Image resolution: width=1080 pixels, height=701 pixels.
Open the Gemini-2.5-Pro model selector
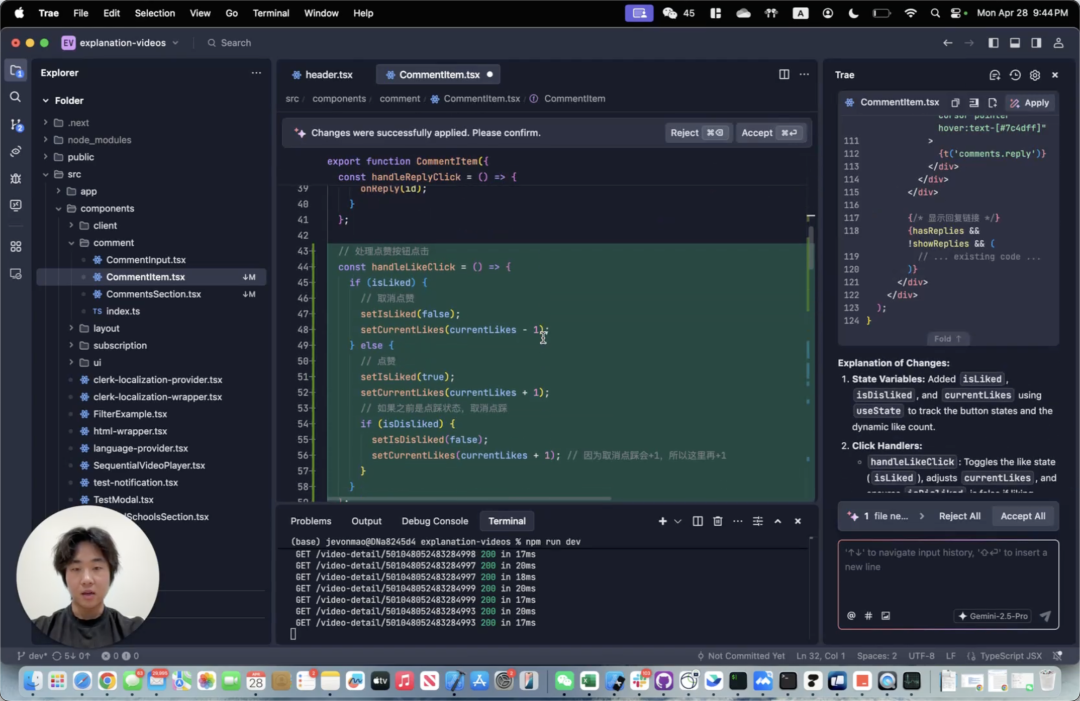click(x=991, y=616)
